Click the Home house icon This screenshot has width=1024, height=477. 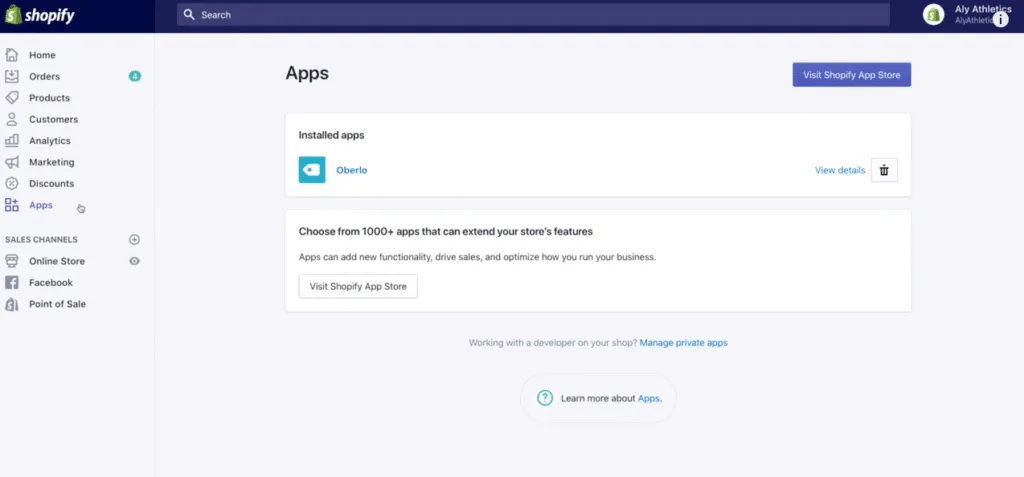point(12,55)
